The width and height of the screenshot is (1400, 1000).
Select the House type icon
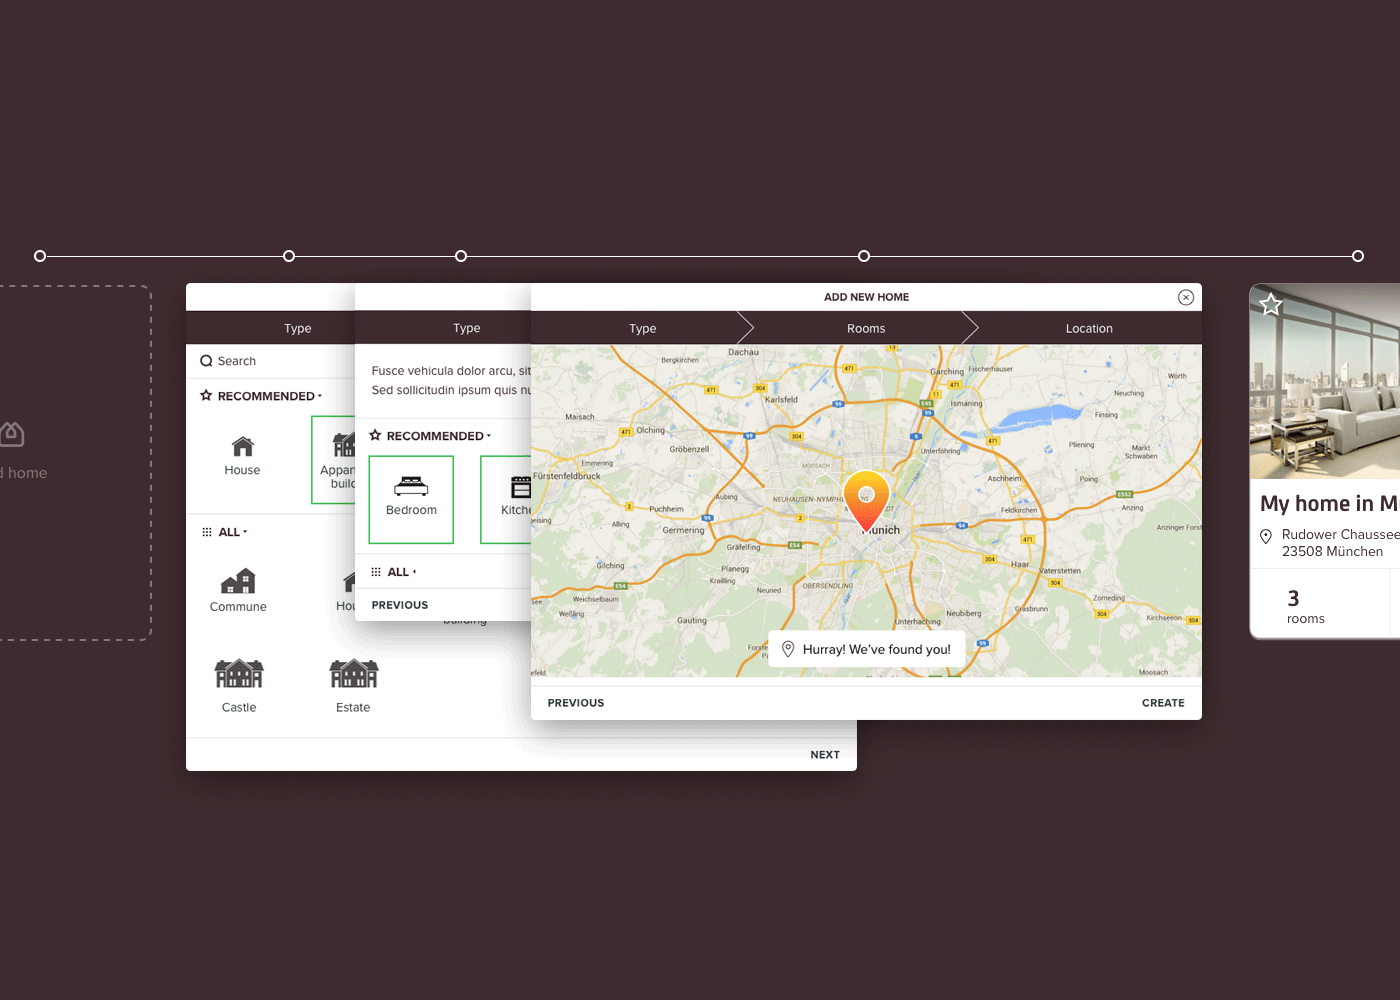point(243,446)
